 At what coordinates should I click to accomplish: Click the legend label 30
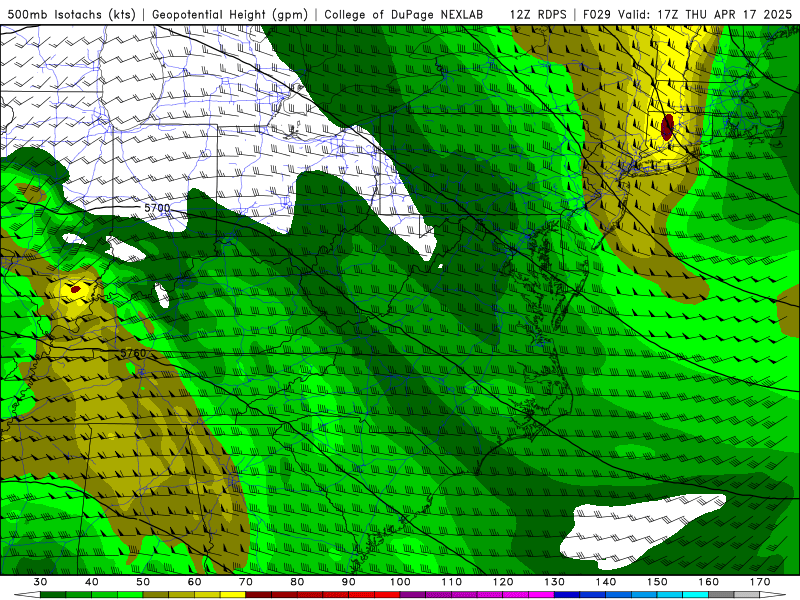coord(40,582)
